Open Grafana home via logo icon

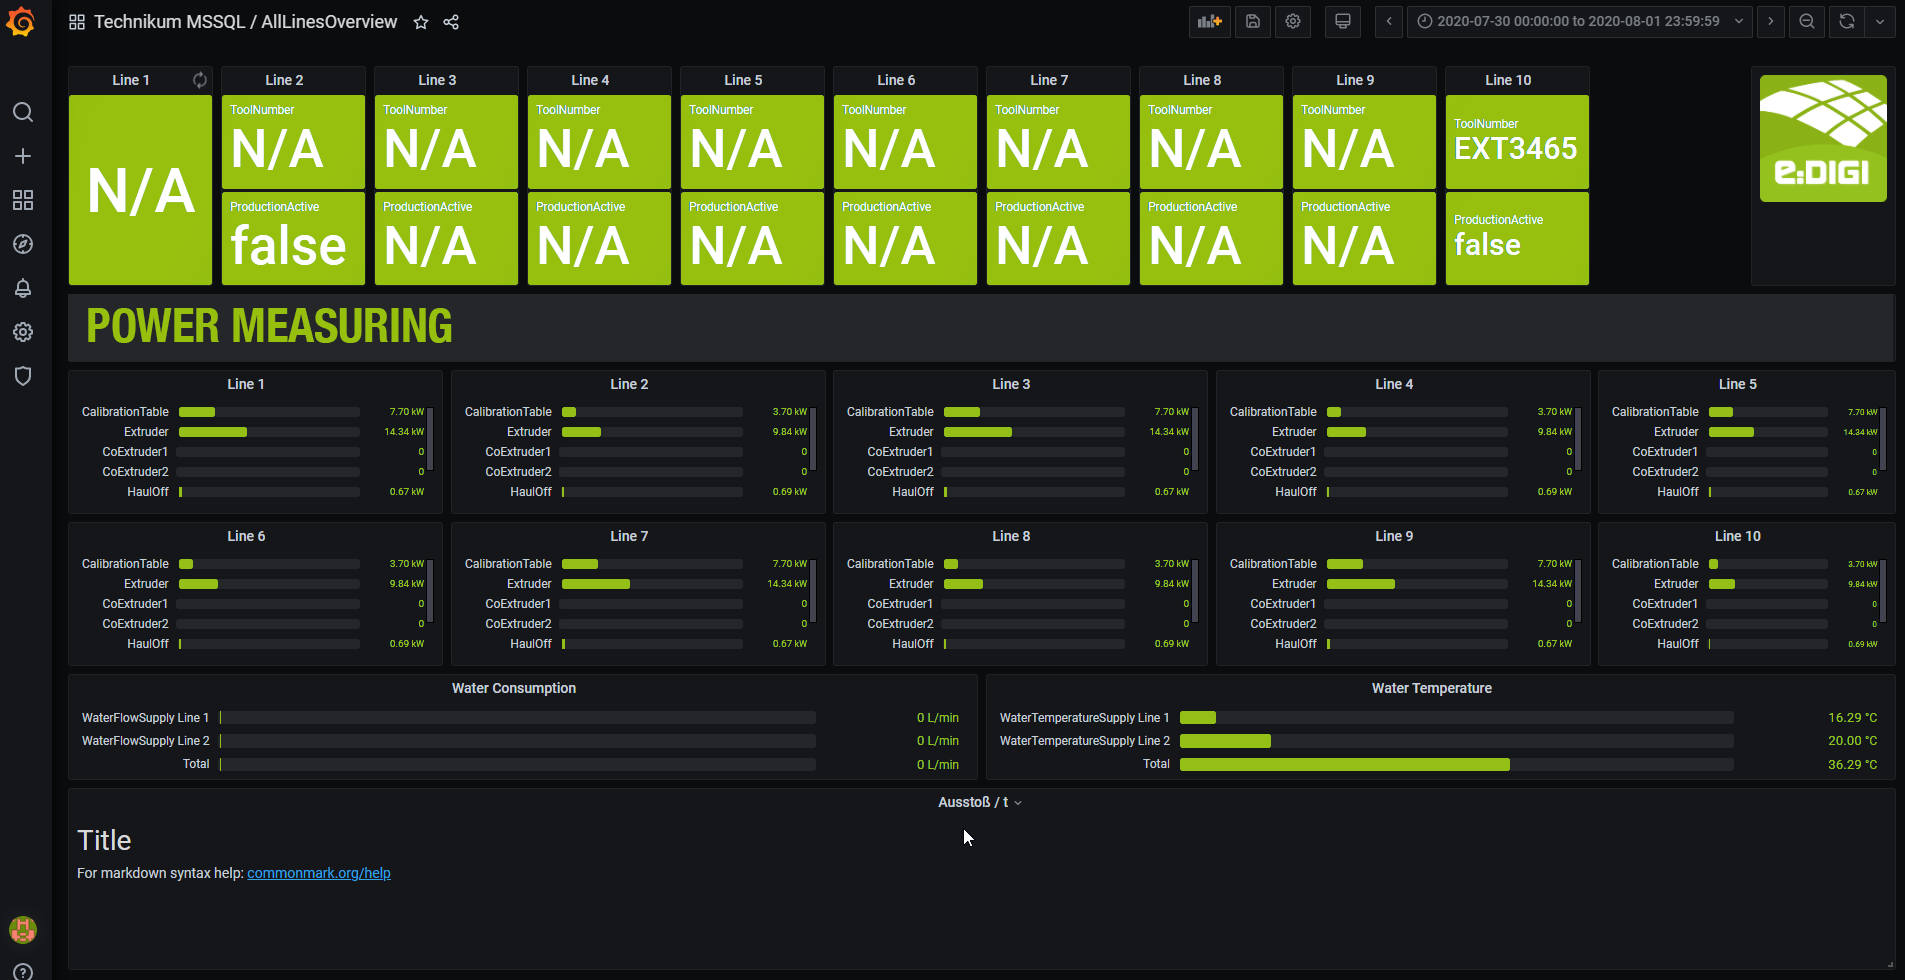coord(21,22)
